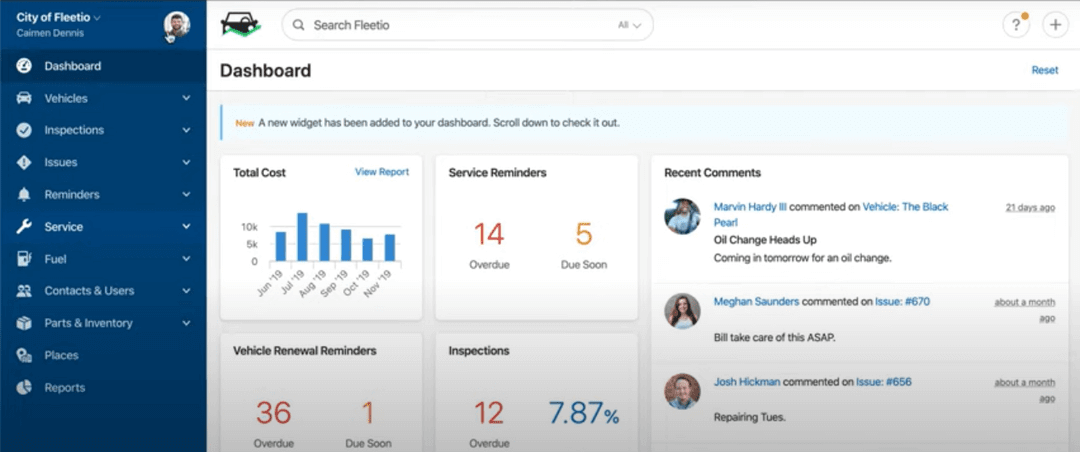The image size is (1080, 452).
Task: Open the Reports sidebar item
Action: tap(103, 387)
